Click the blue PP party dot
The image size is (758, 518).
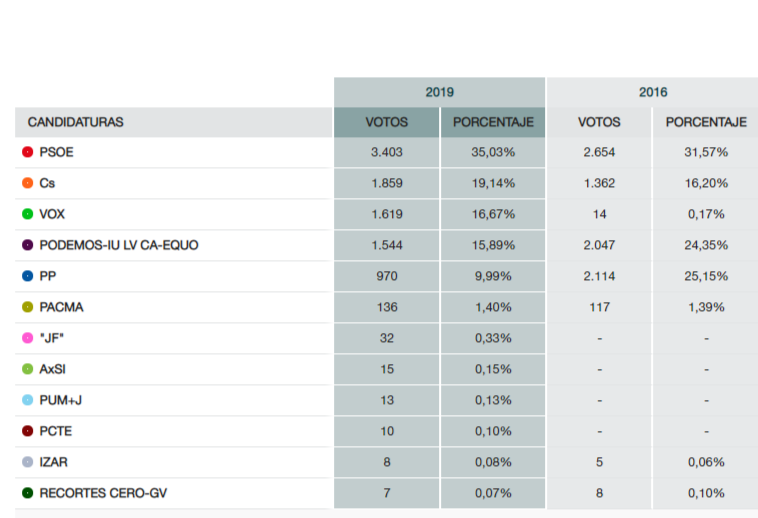pyautogui.click(x=27, y=276)
